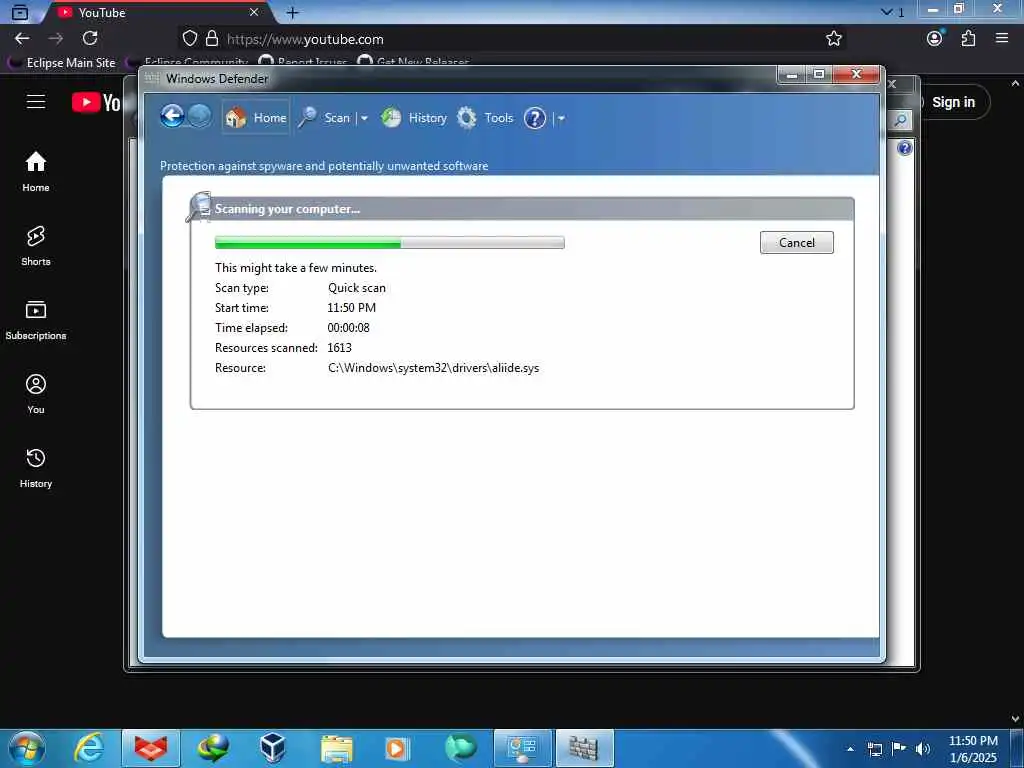Expand the Scan options dropdown arrow
Screen dimensions: 1024x768
(364, 118)
